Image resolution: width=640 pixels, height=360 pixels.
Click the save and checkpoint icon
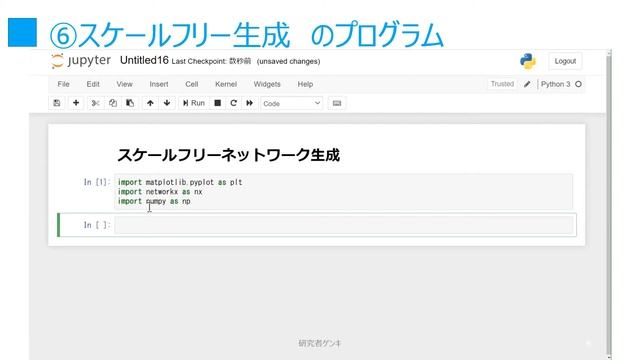tap(57, 103)
